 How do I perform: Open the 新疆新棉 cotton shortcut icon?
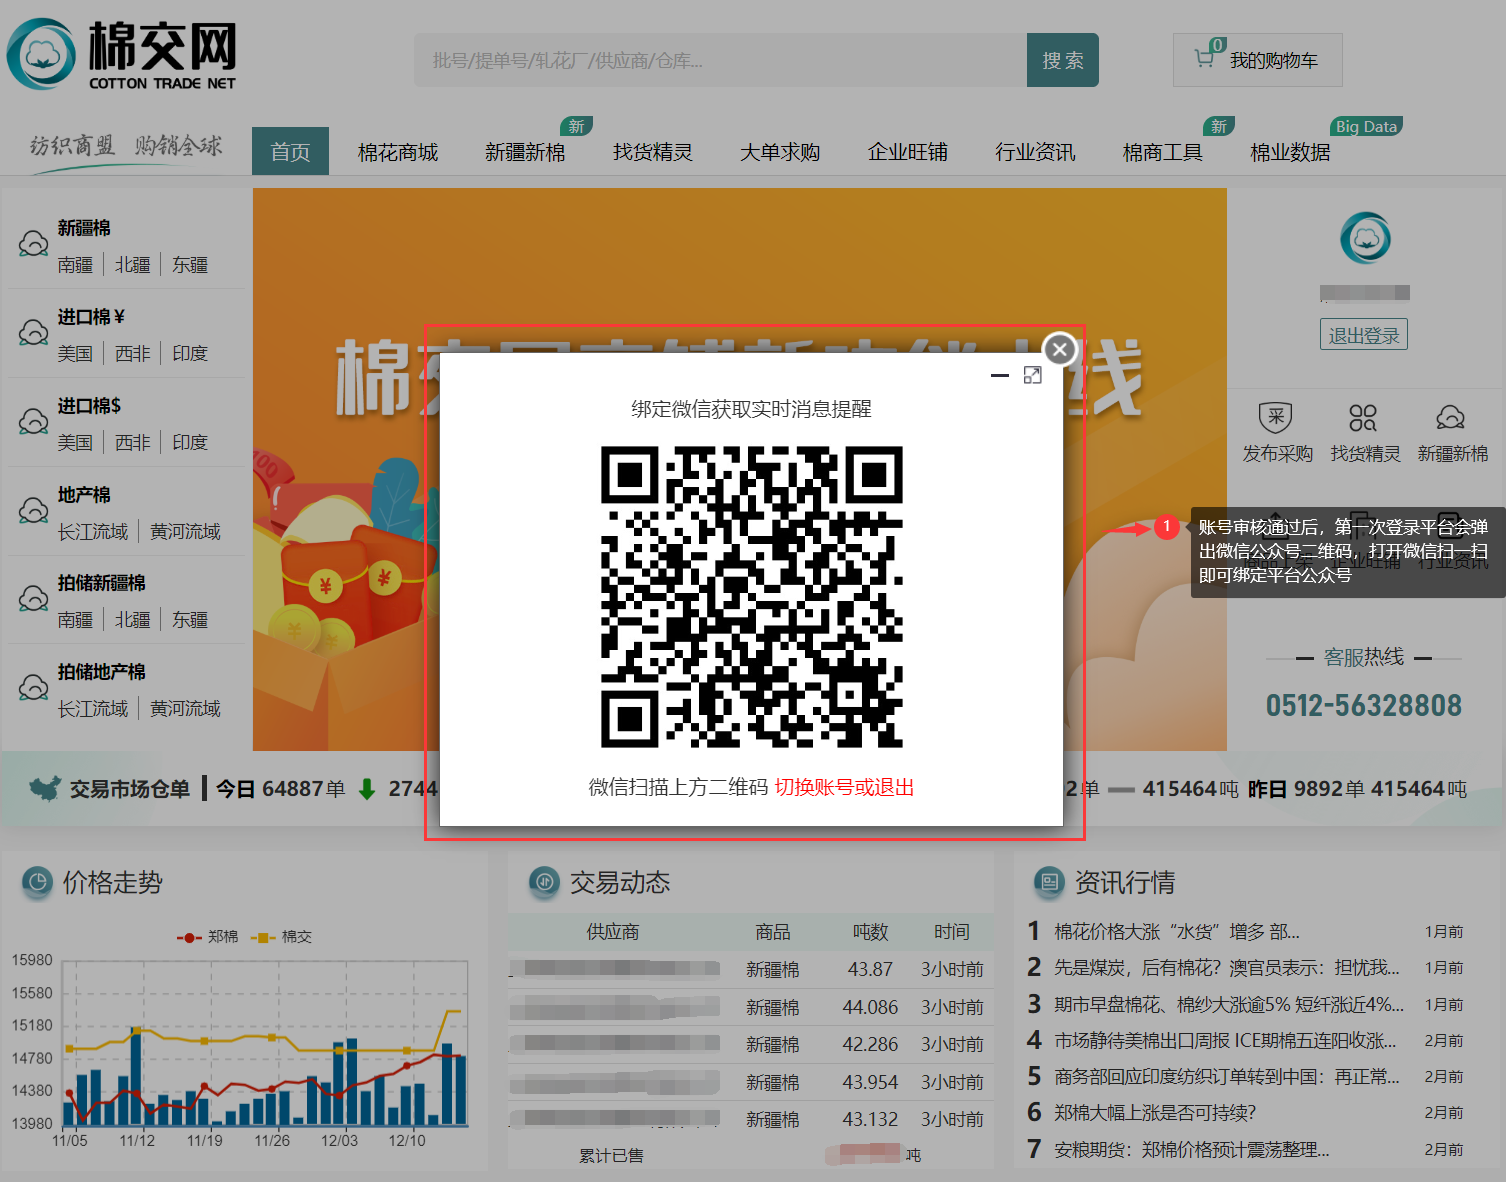tap(1451, 417)
